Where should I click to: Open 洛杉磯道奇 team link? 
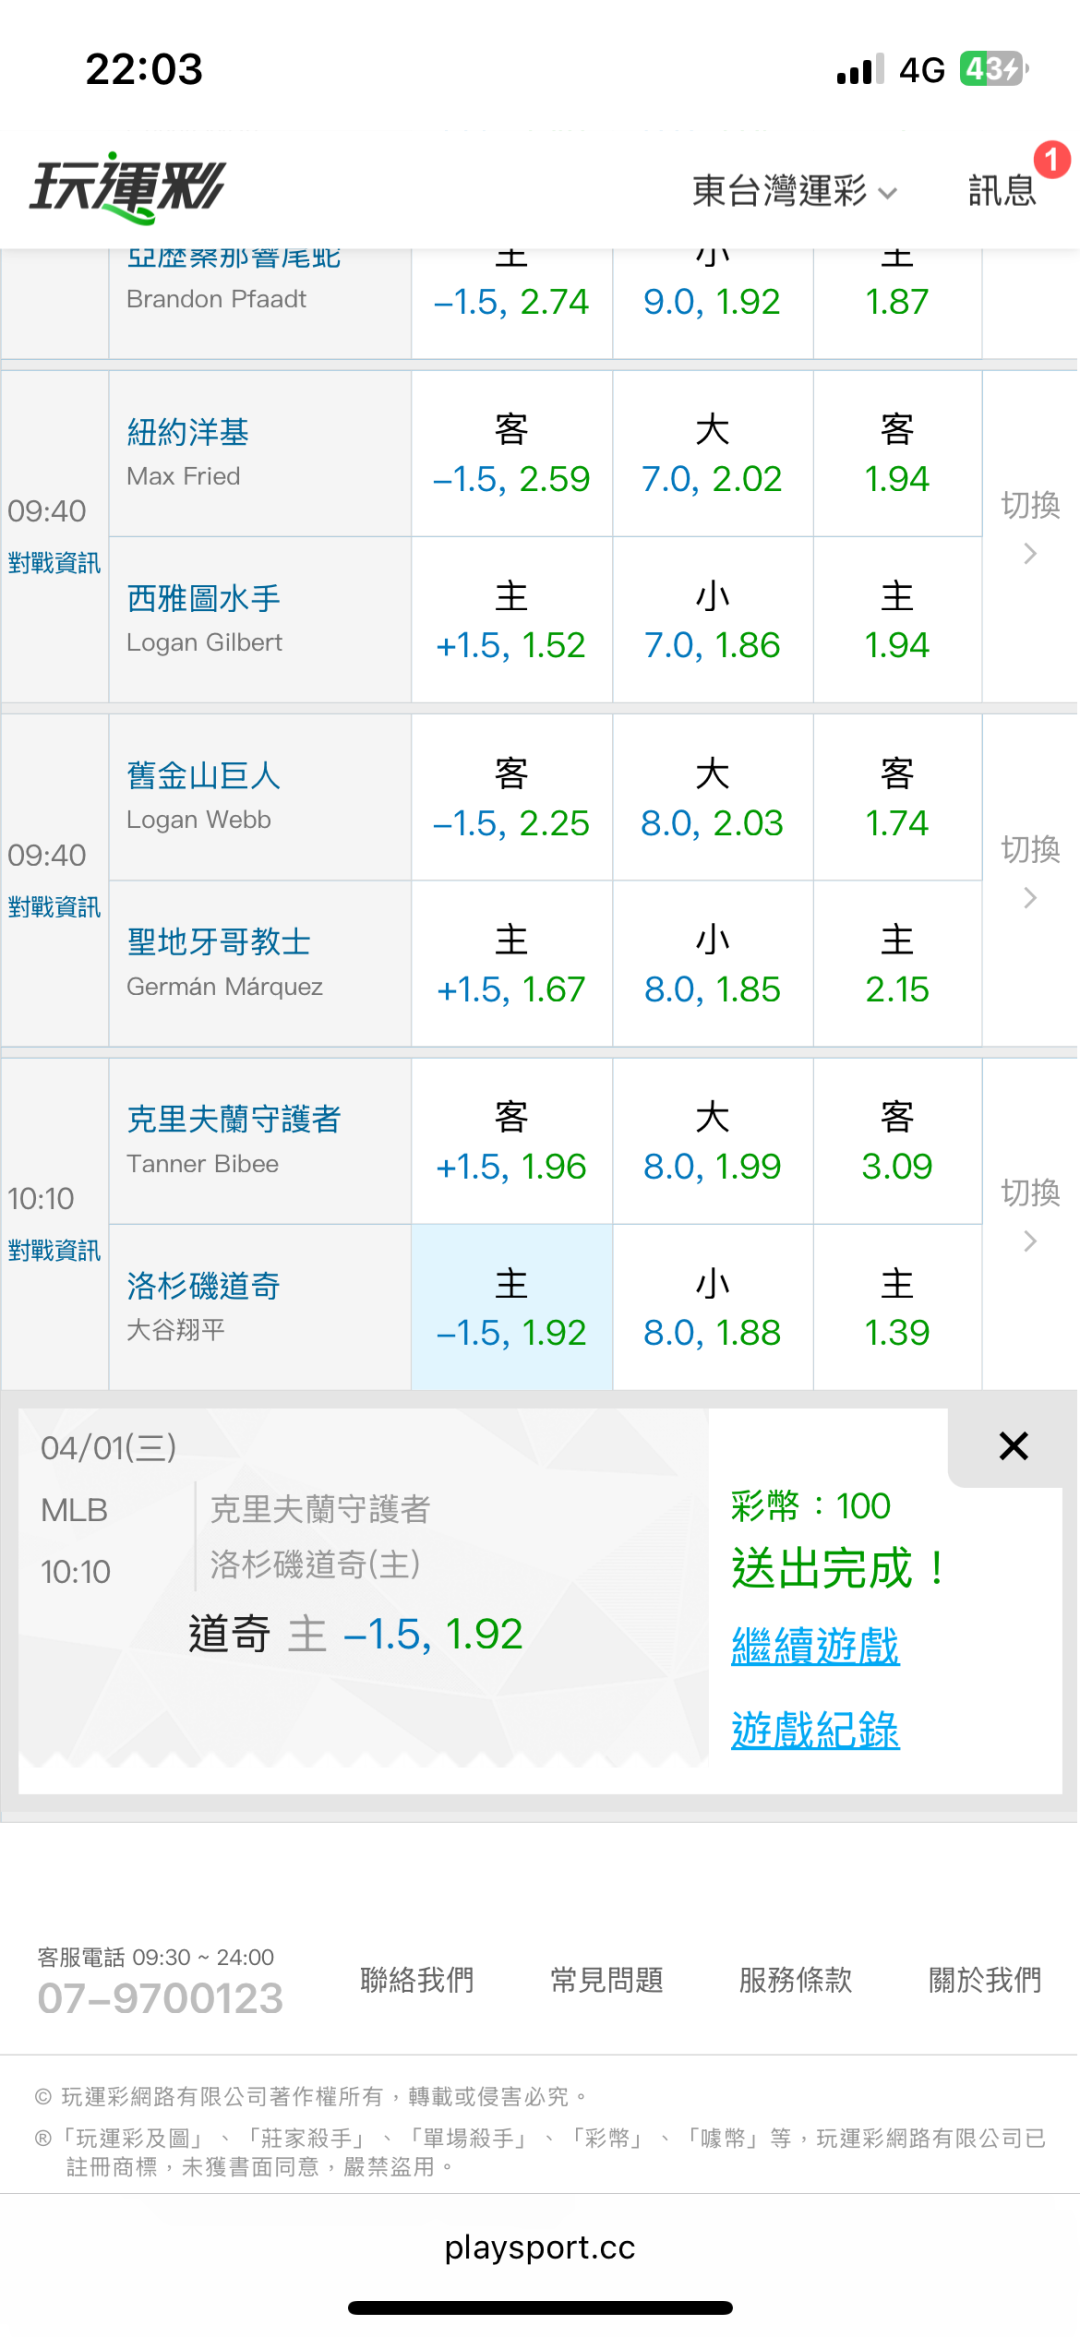[203, 1285]
